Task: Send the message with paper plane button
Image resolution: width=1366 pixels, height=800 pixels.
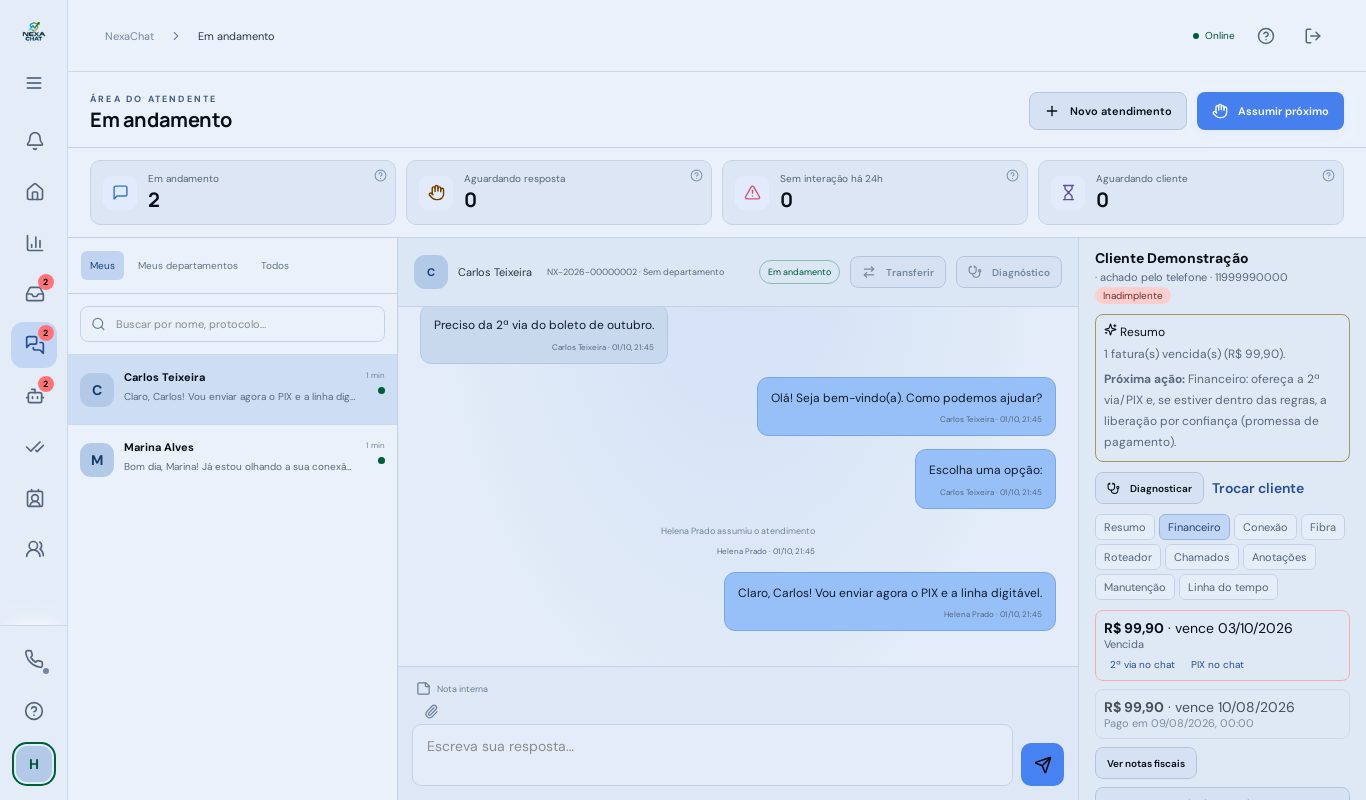Action: tap(1042, 764)
